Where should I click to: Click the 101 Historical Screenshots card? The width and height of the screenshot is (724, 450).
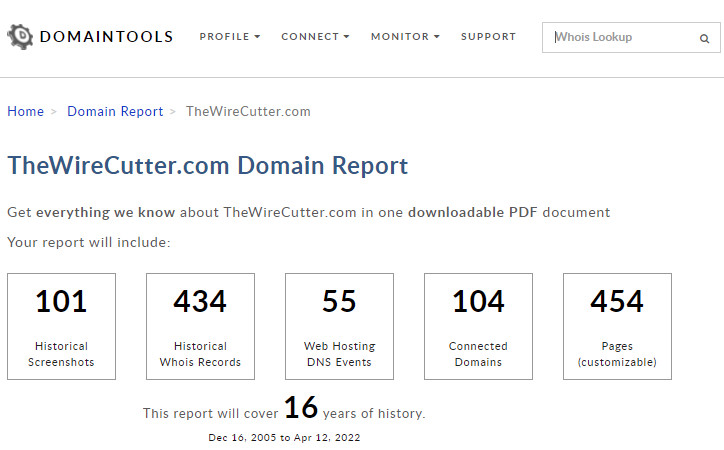pyautogui.click(x=61, y=326)
